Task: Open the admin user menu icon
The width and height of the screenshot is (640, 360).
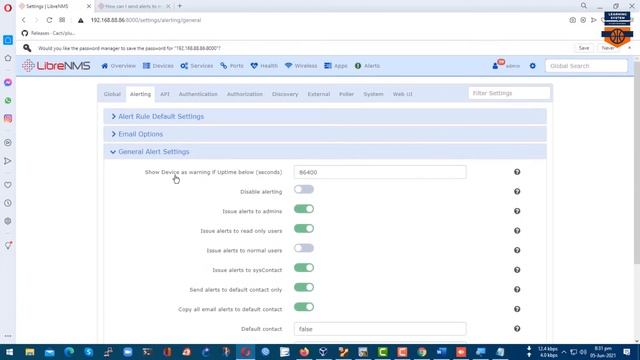Action: click(496, 65)
